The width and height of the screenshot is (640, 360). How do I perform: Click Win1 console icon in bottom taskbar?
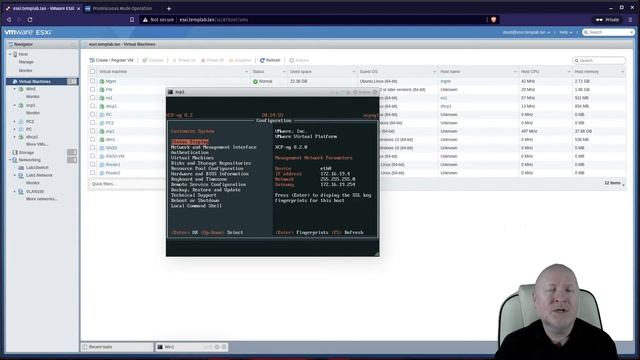click(160, 347)
